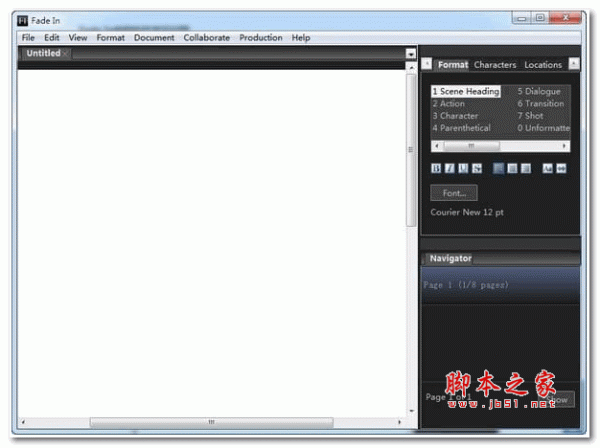Click the editor horizontal scrollbar thumb
The width and height of the screenshot is (600, 448).
coord(211,422)
